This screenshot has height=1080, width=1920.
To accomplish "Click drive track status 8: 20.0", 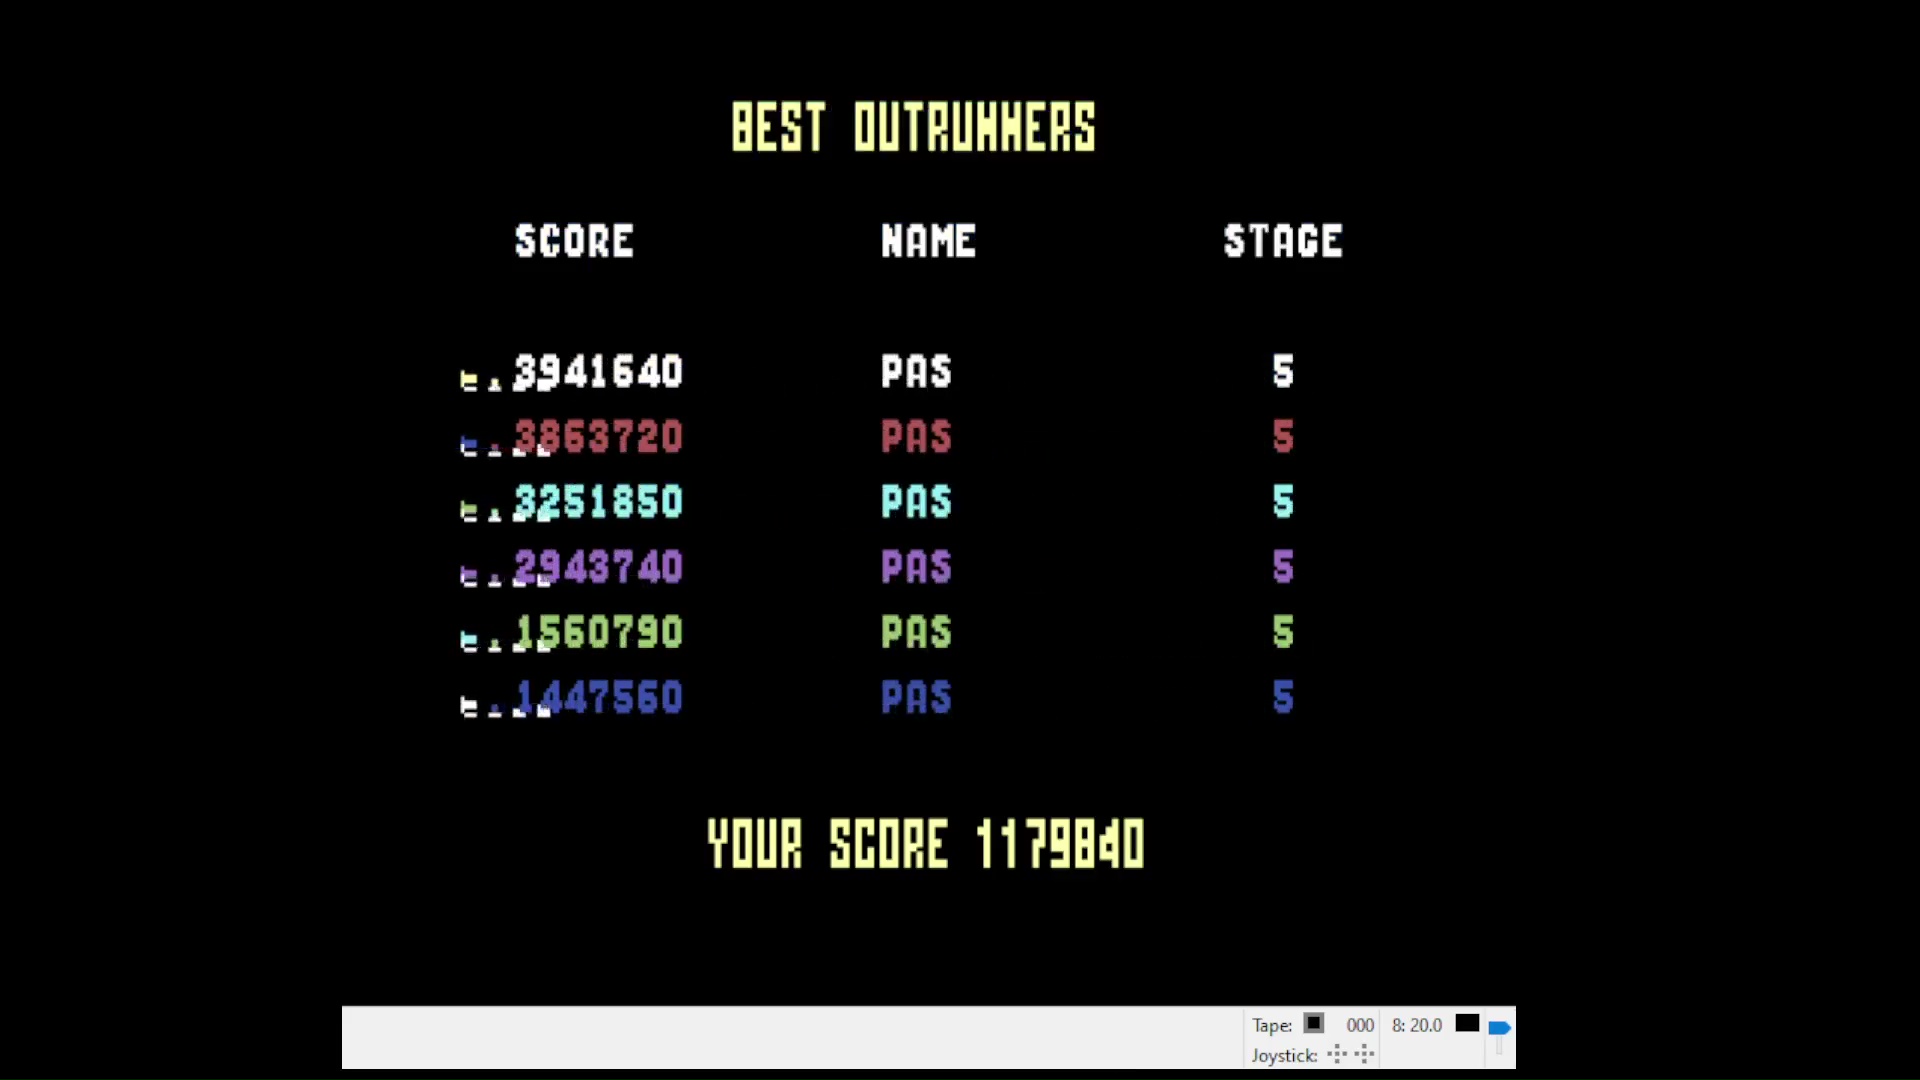I will pyautogui.click(x=1417, y=1025).
